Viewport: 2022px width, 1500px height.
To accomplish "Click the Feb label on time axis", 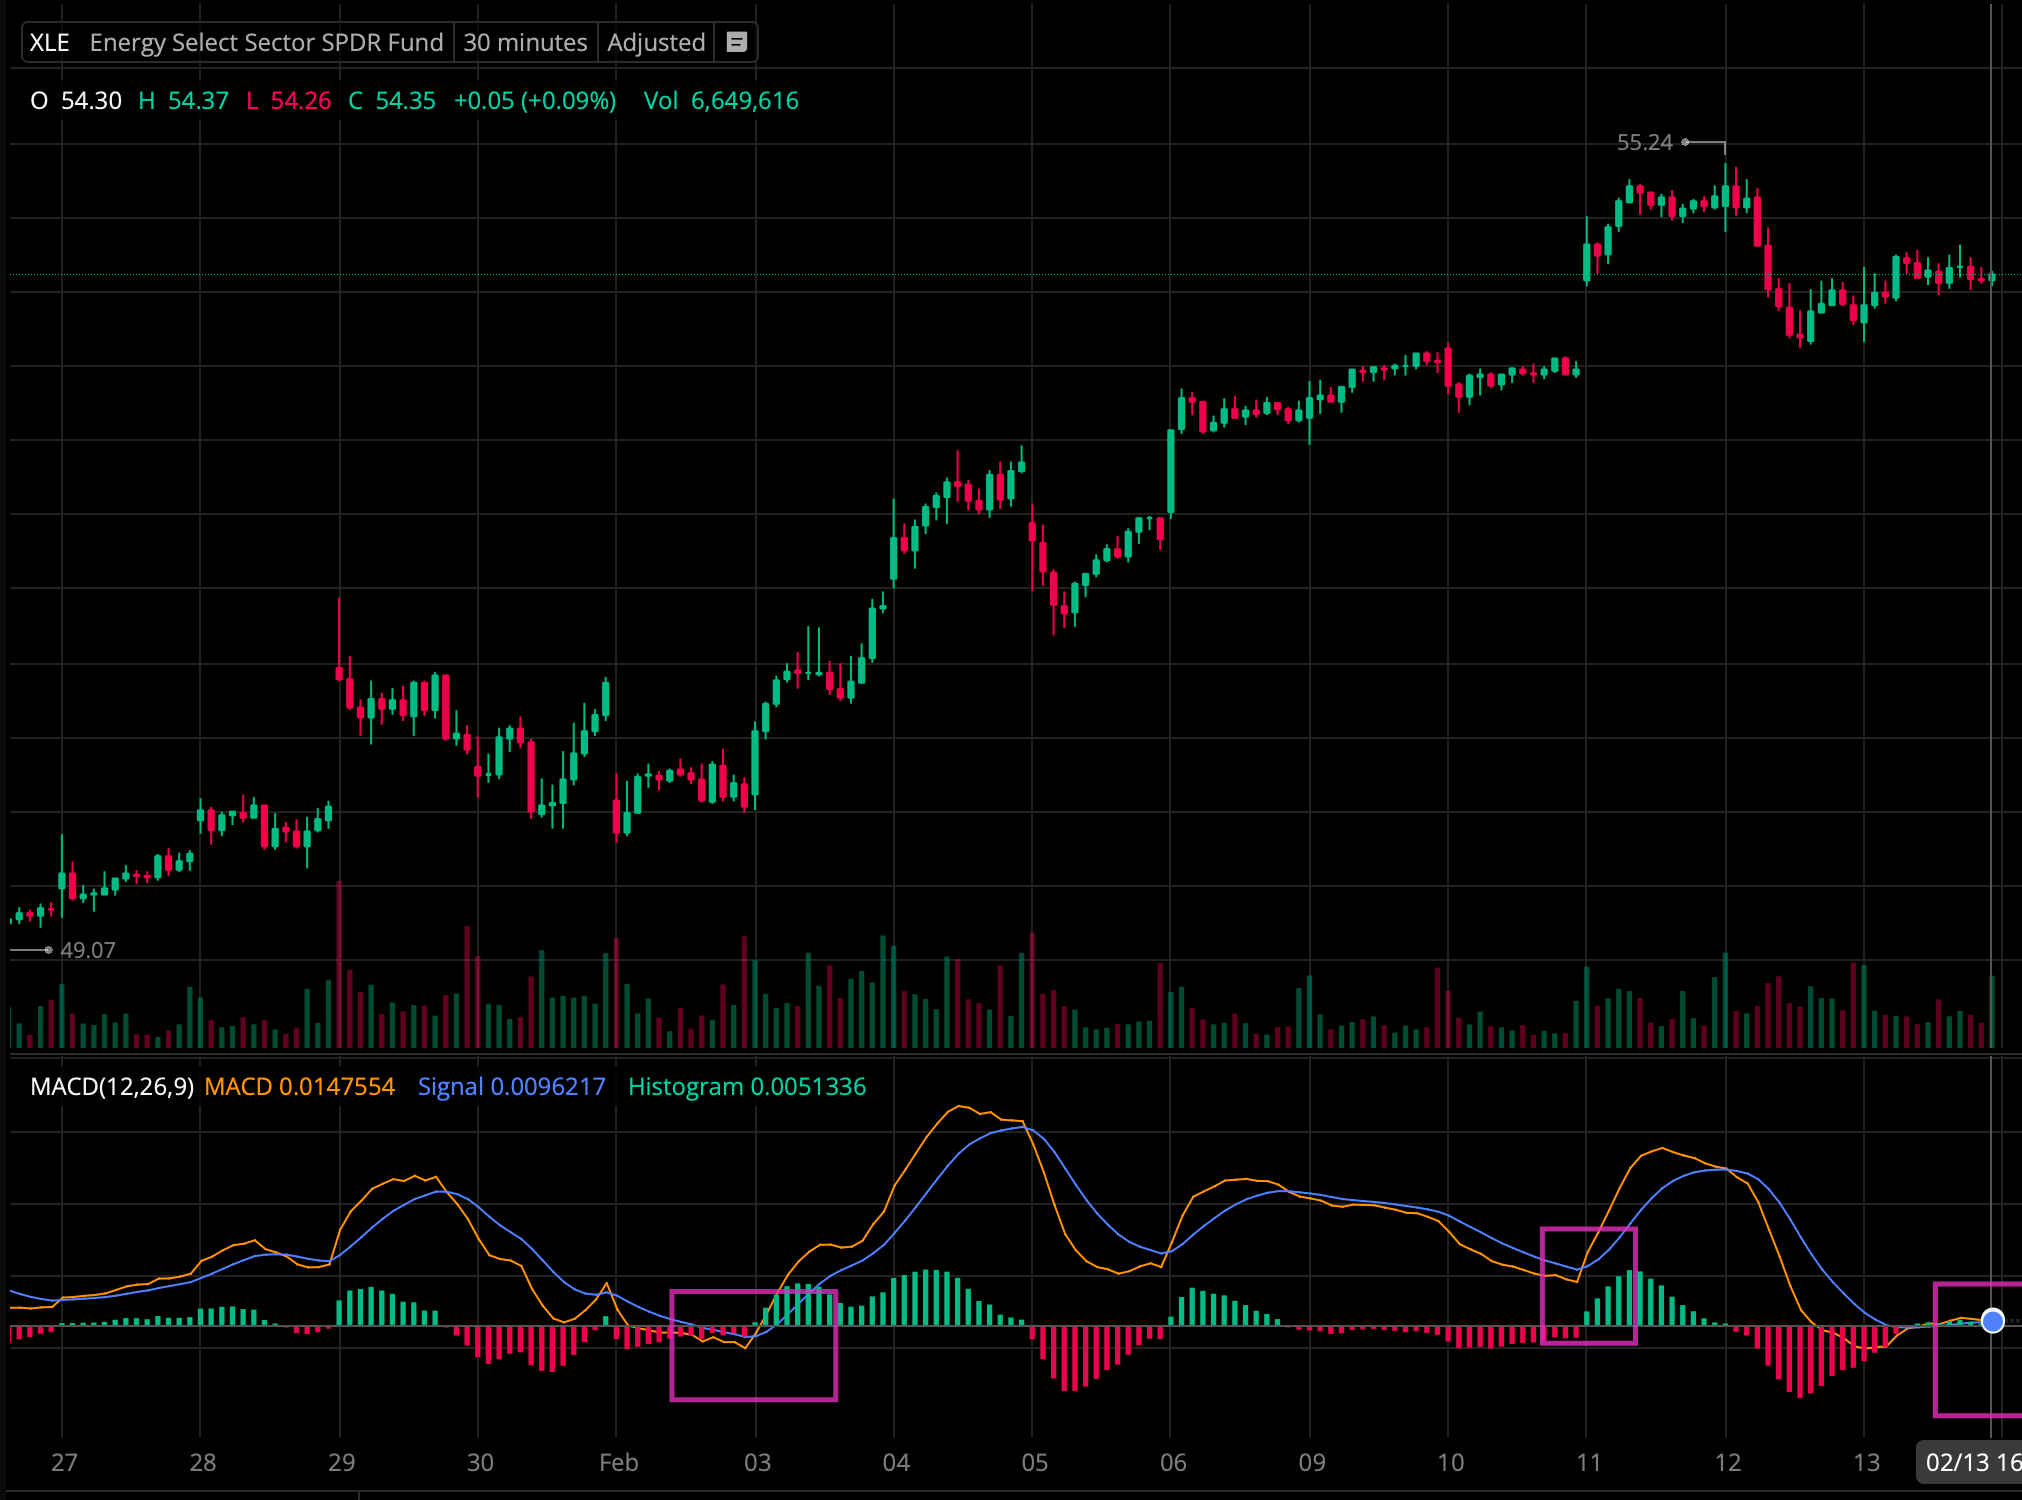I will click(x=618, y=1463).
